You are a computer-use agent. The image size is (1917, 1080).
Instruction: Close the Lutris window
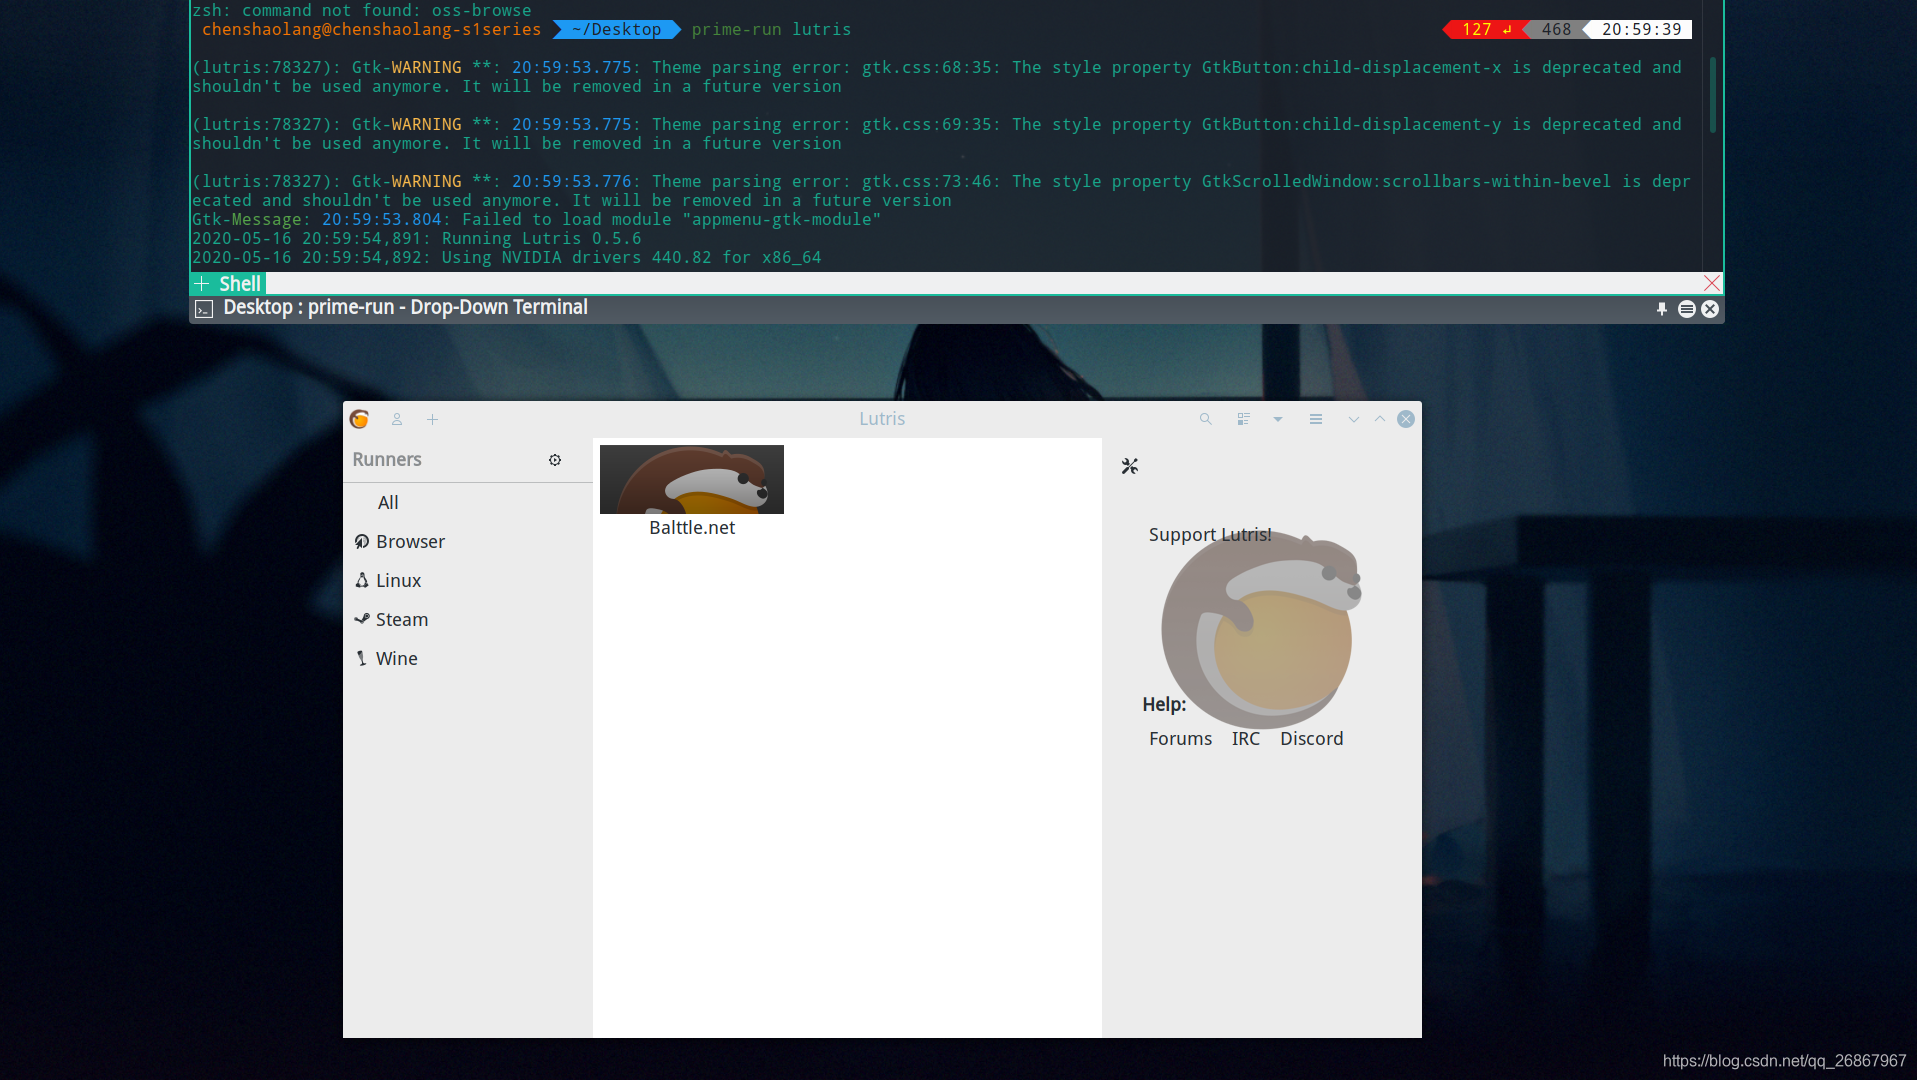click(1406, 419)
